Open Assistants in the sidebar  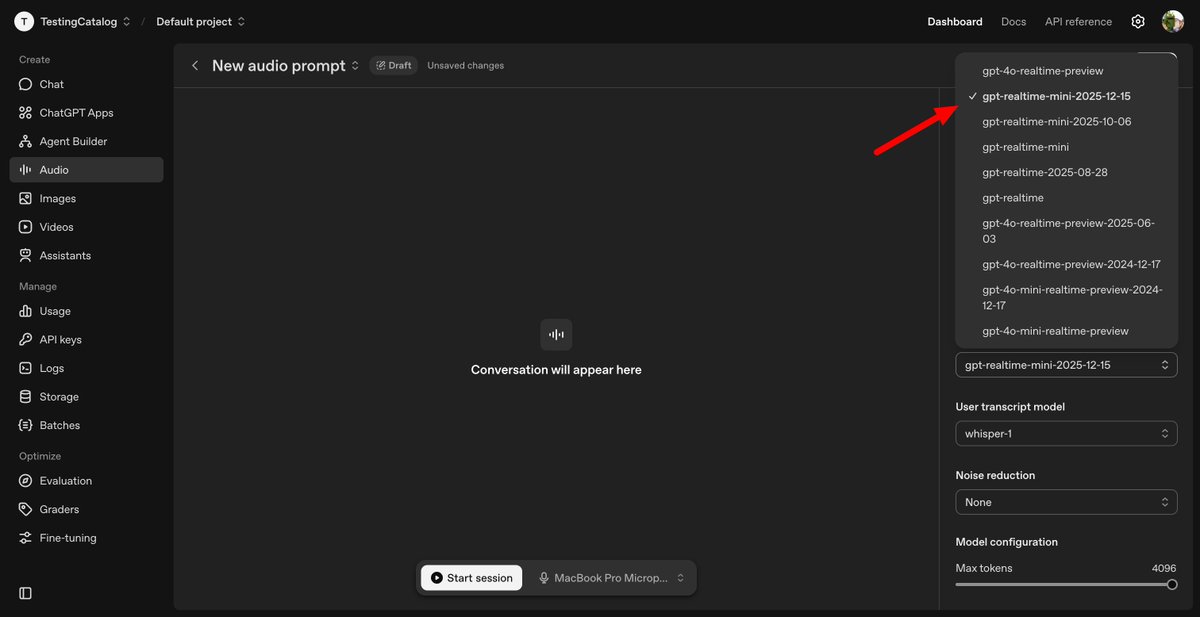pyautogui.click(x=86, y=255)
